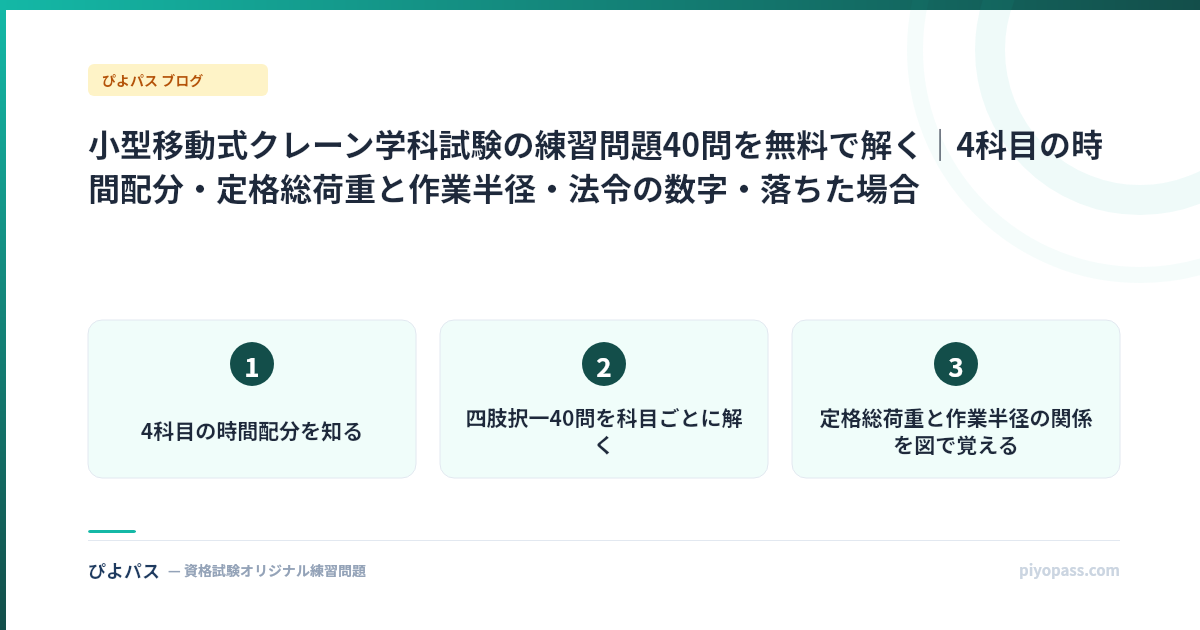Click the piyopass.com link
The width and height of the screenshot is (1200, 630).
point(1069,571)
